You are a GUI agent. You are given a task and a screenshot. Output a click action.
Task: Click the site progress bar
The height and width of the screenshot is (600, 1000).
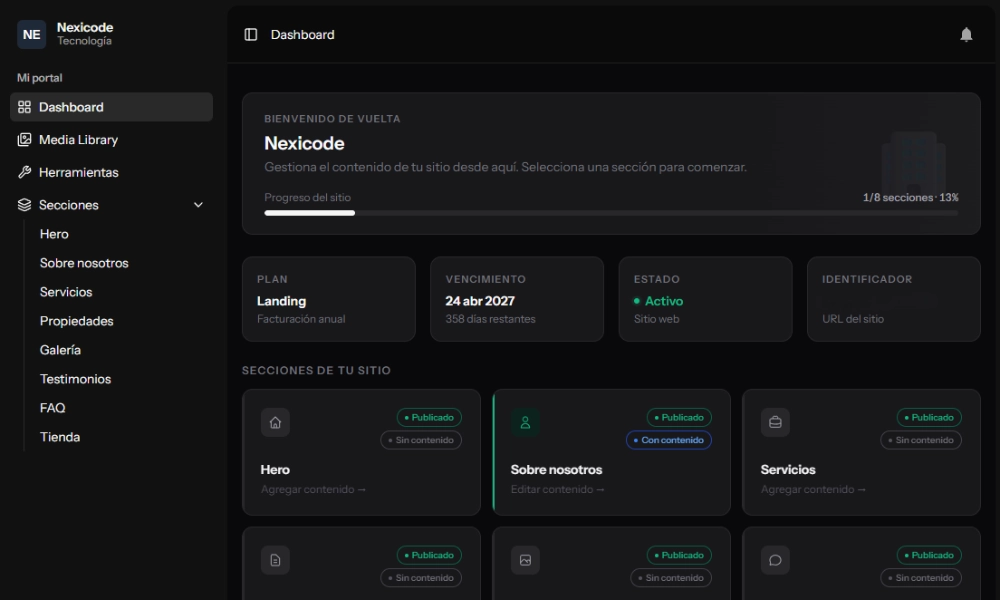(x=611, y=213)
